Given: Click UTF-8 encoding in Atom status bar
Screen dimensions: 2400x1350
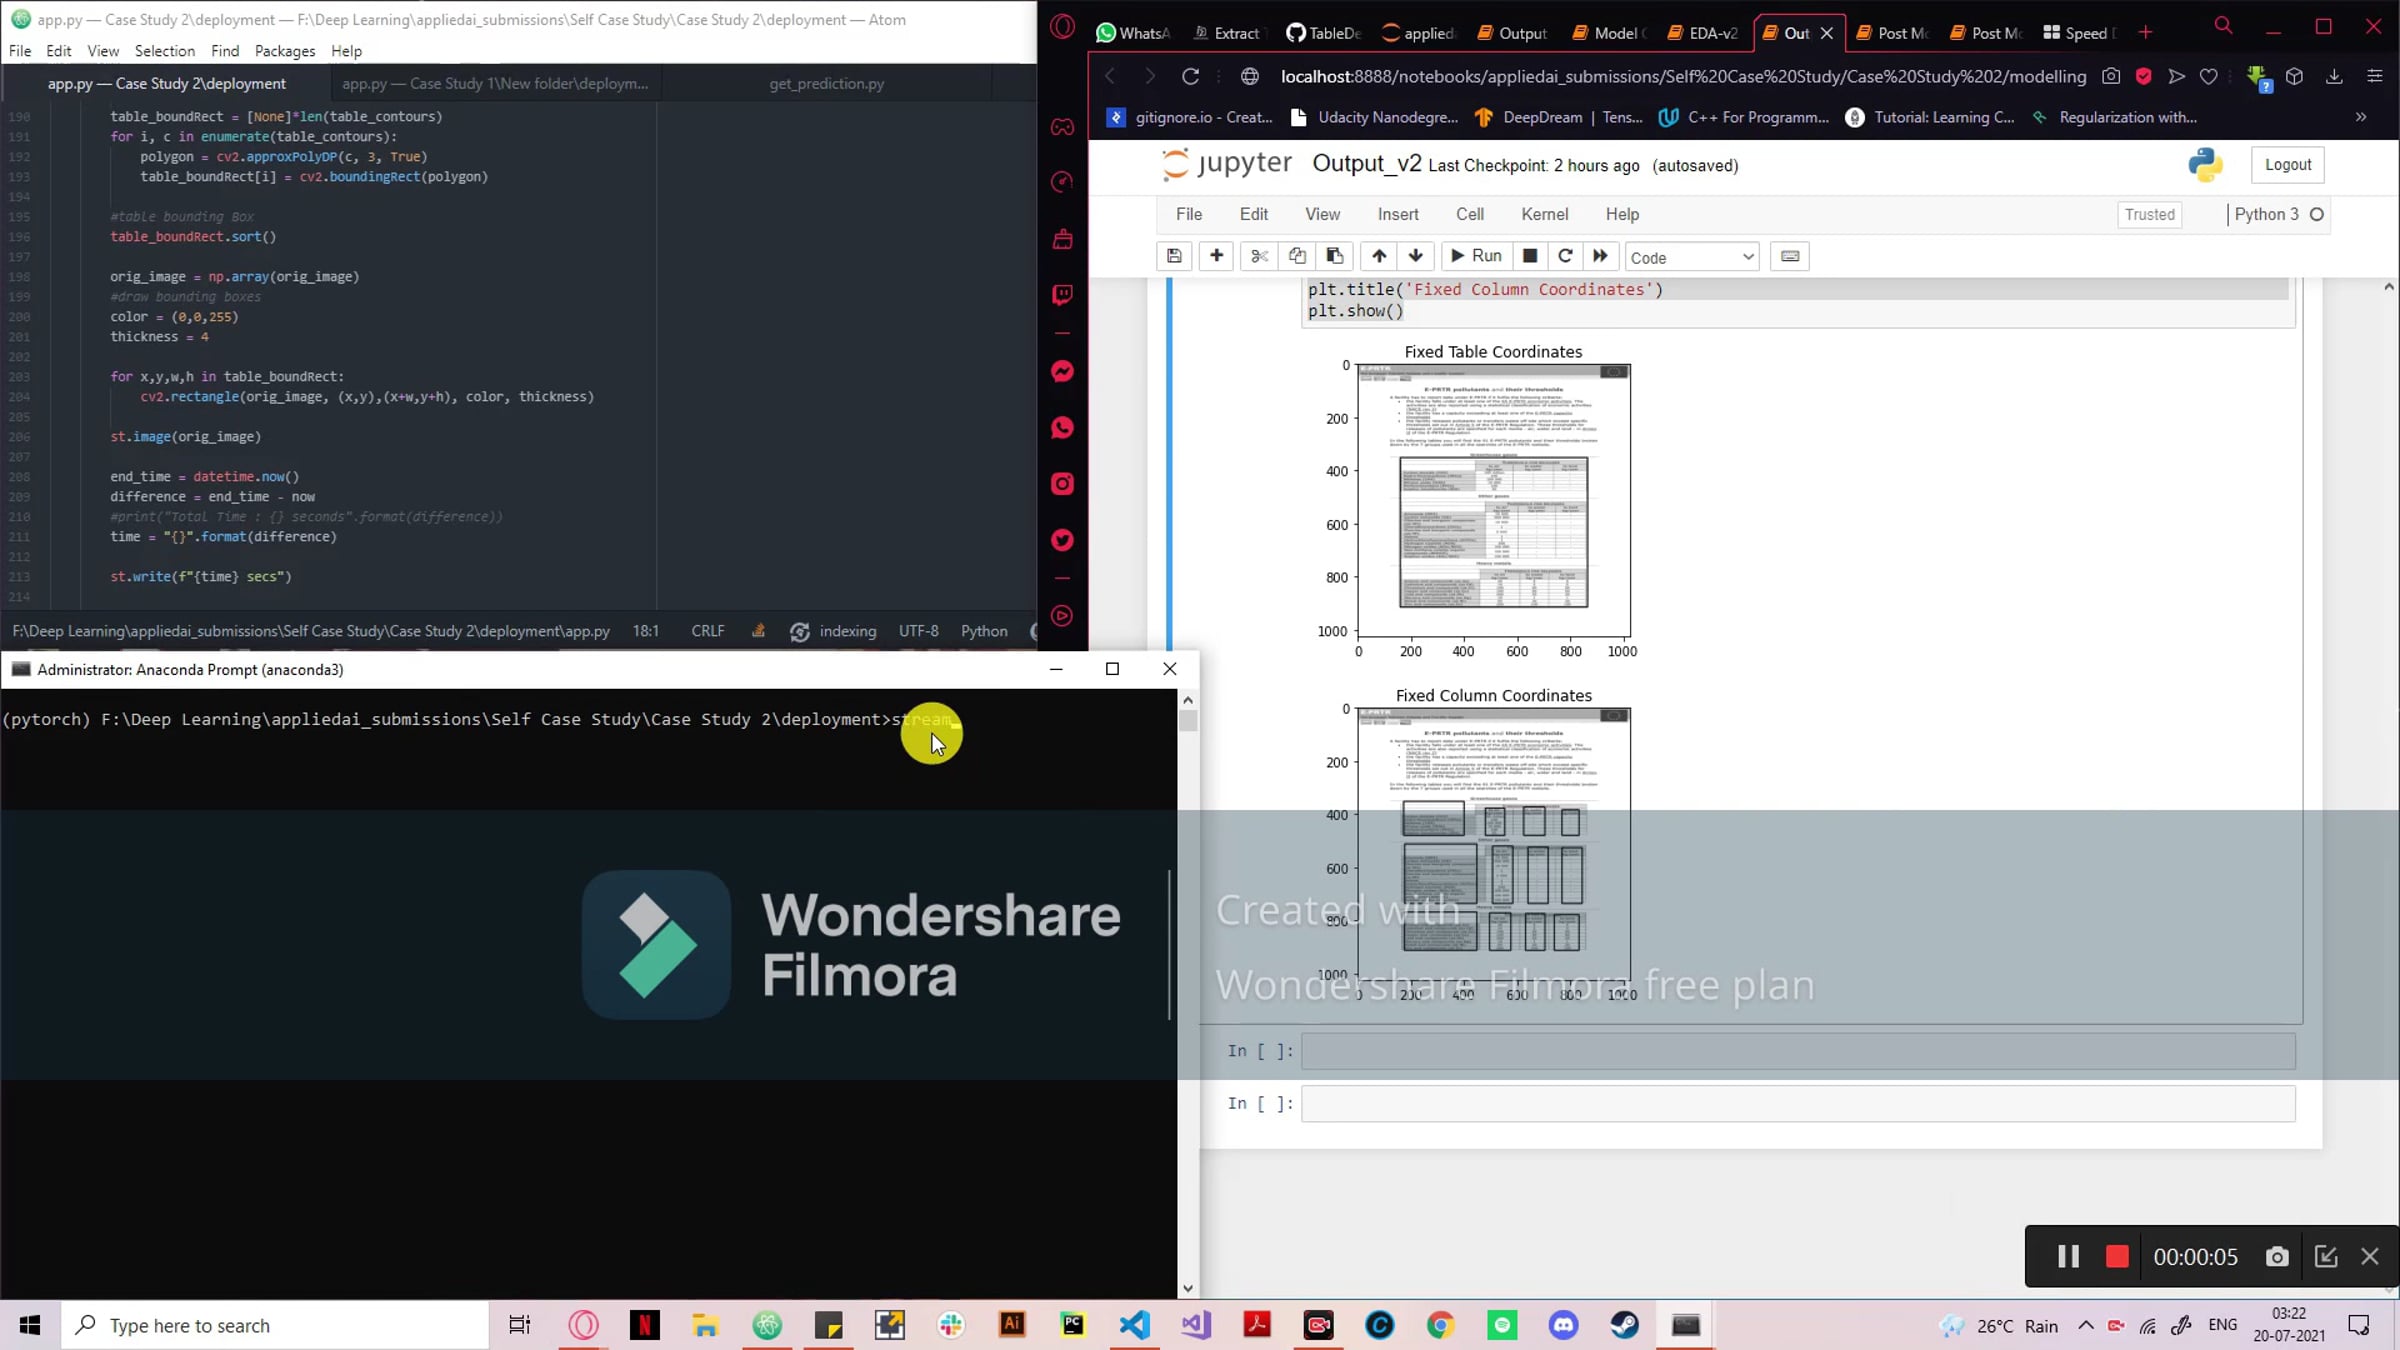Looking at the screenshot, I should 918,631.
